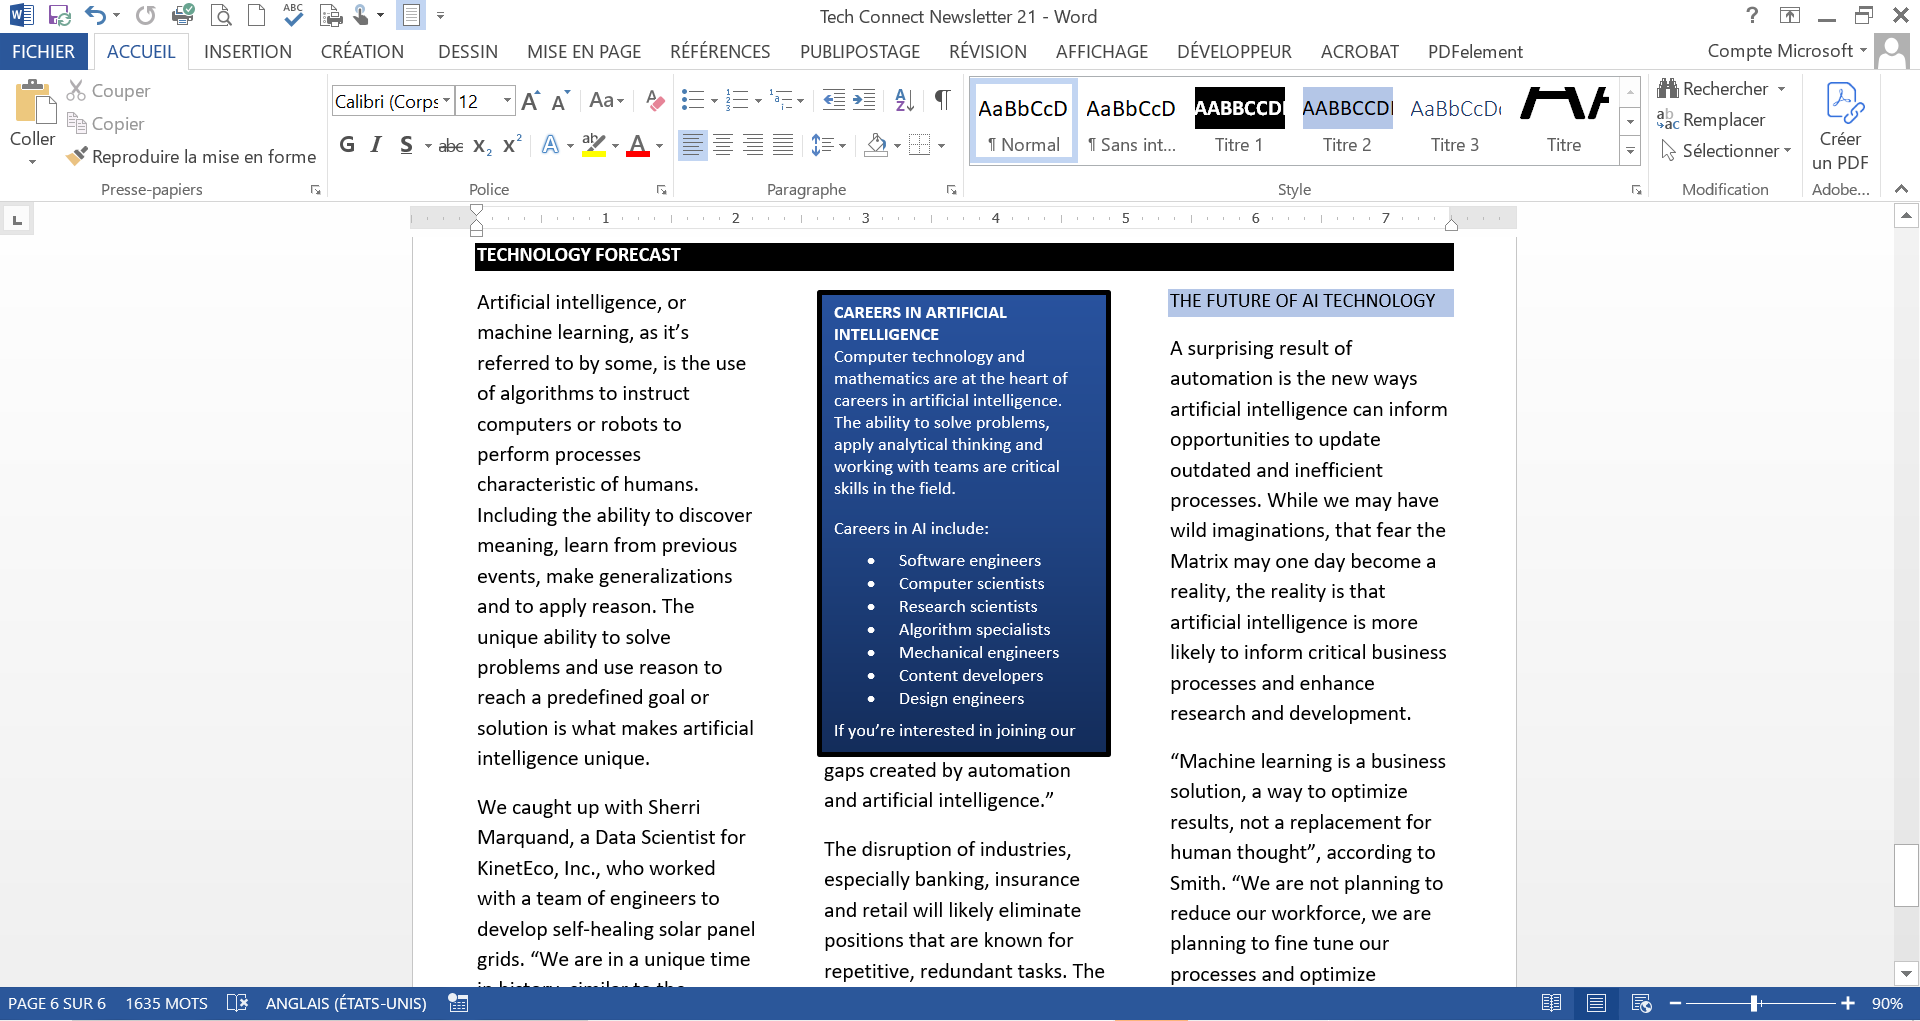Open the font color dropdown arrow

660,146
